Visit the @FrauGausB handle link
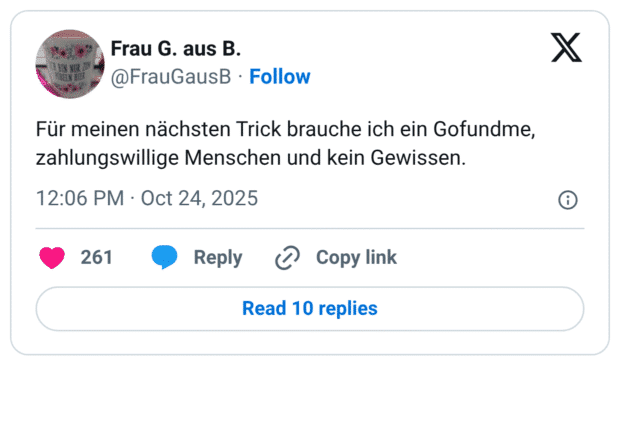Screen dimensions: 620x430 [x=171, y=77]
